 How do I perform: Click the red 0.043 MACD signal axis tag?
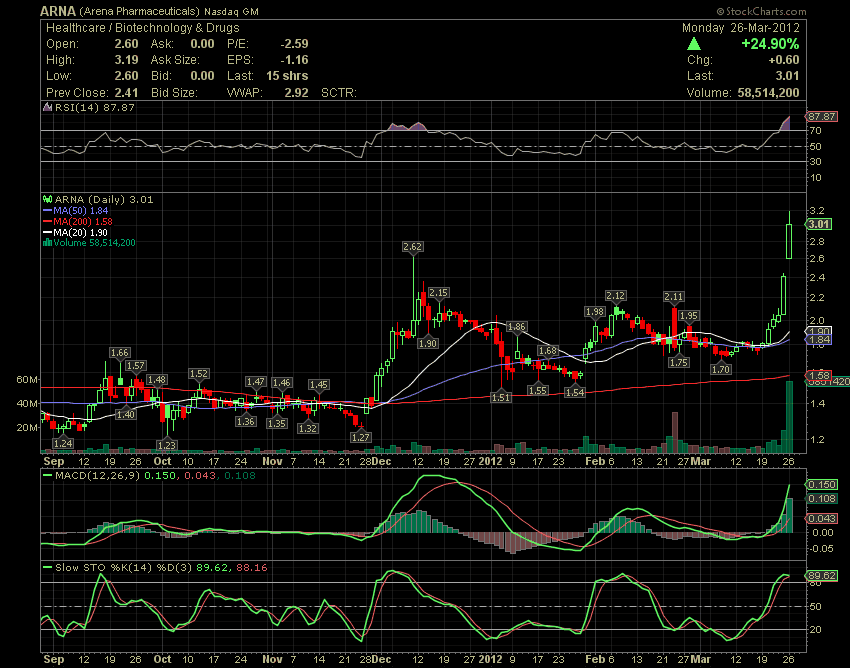(x=822, y=519)
